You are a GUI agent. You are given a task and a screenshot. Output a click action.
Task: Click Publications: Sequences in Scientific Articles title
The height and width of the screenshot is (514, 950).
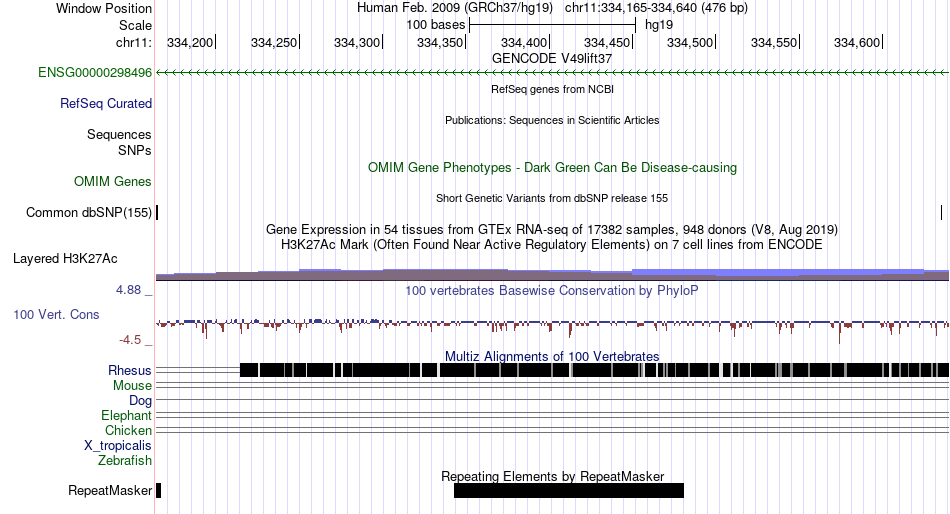(552, 120)
